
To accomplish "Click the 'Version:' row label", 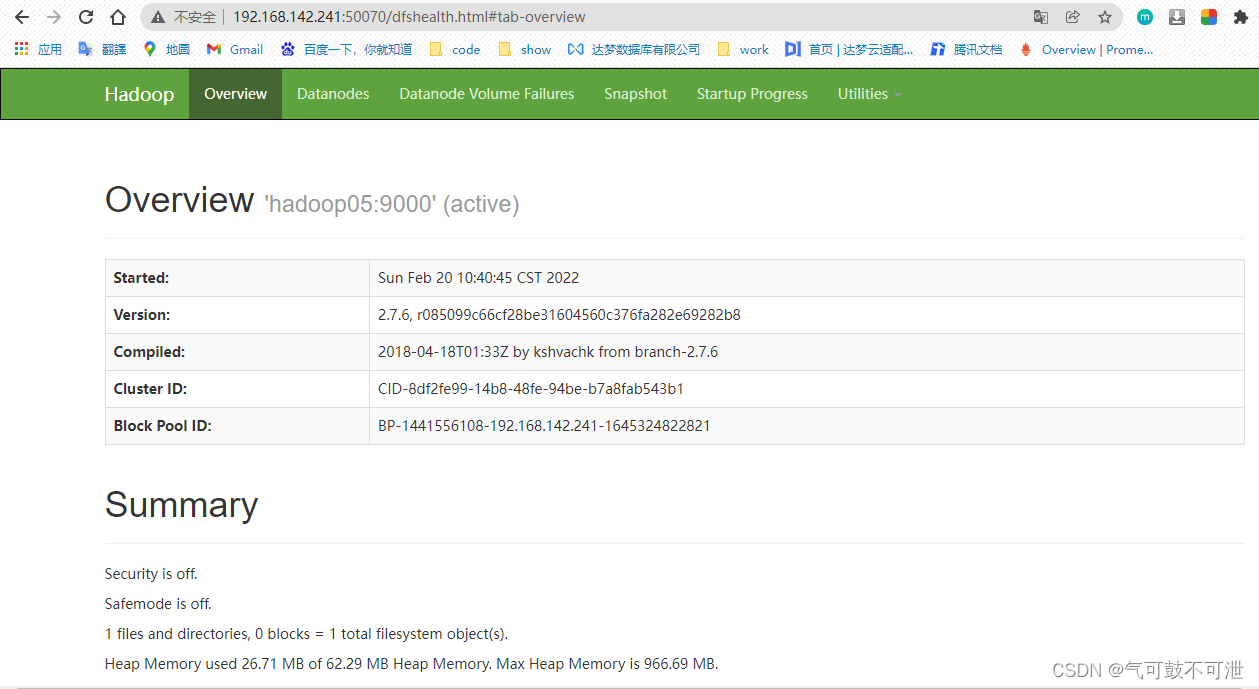I will 142,315.
